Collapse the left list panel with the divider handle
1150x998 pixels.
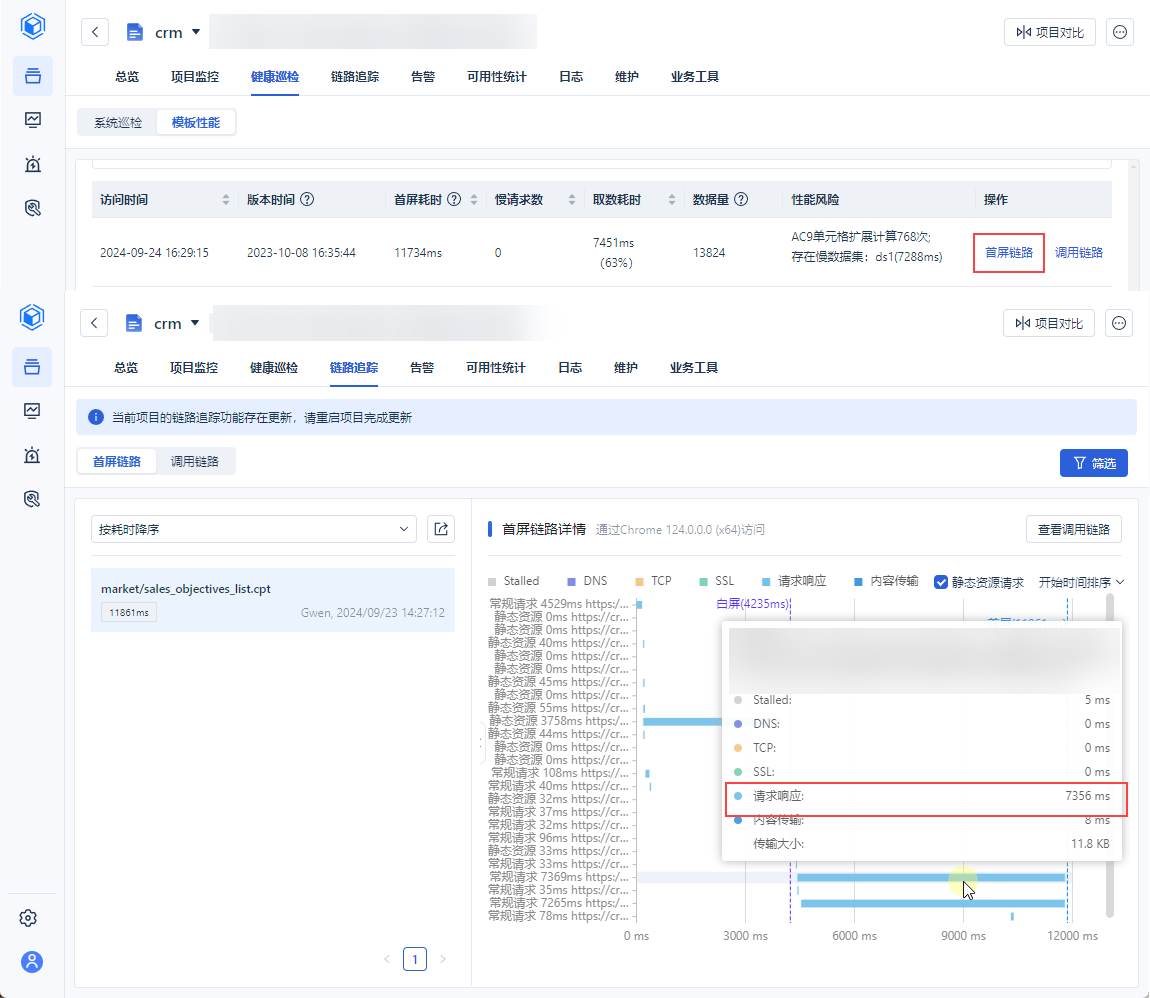pos(481,743)
